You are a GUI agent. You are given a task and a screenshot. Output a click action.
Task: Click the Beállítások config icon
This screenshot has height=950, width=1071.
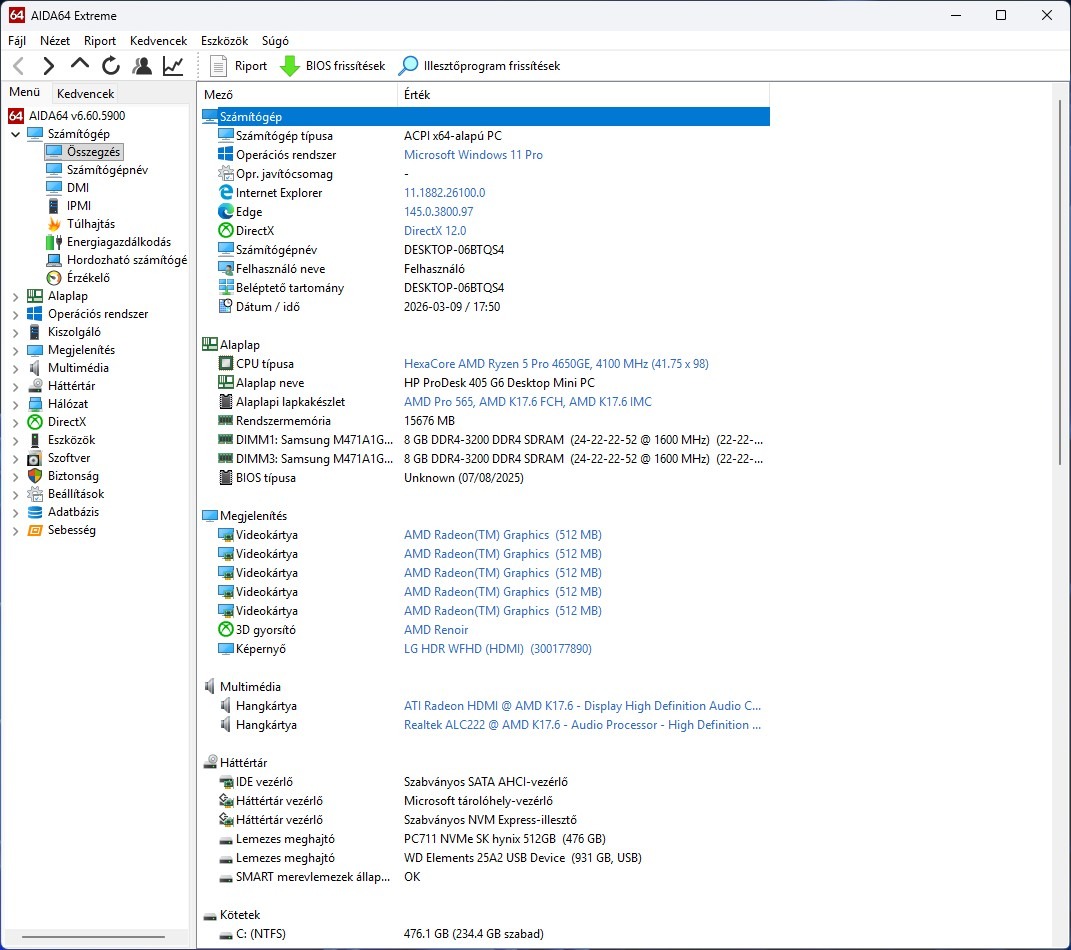tap(35, 494)
